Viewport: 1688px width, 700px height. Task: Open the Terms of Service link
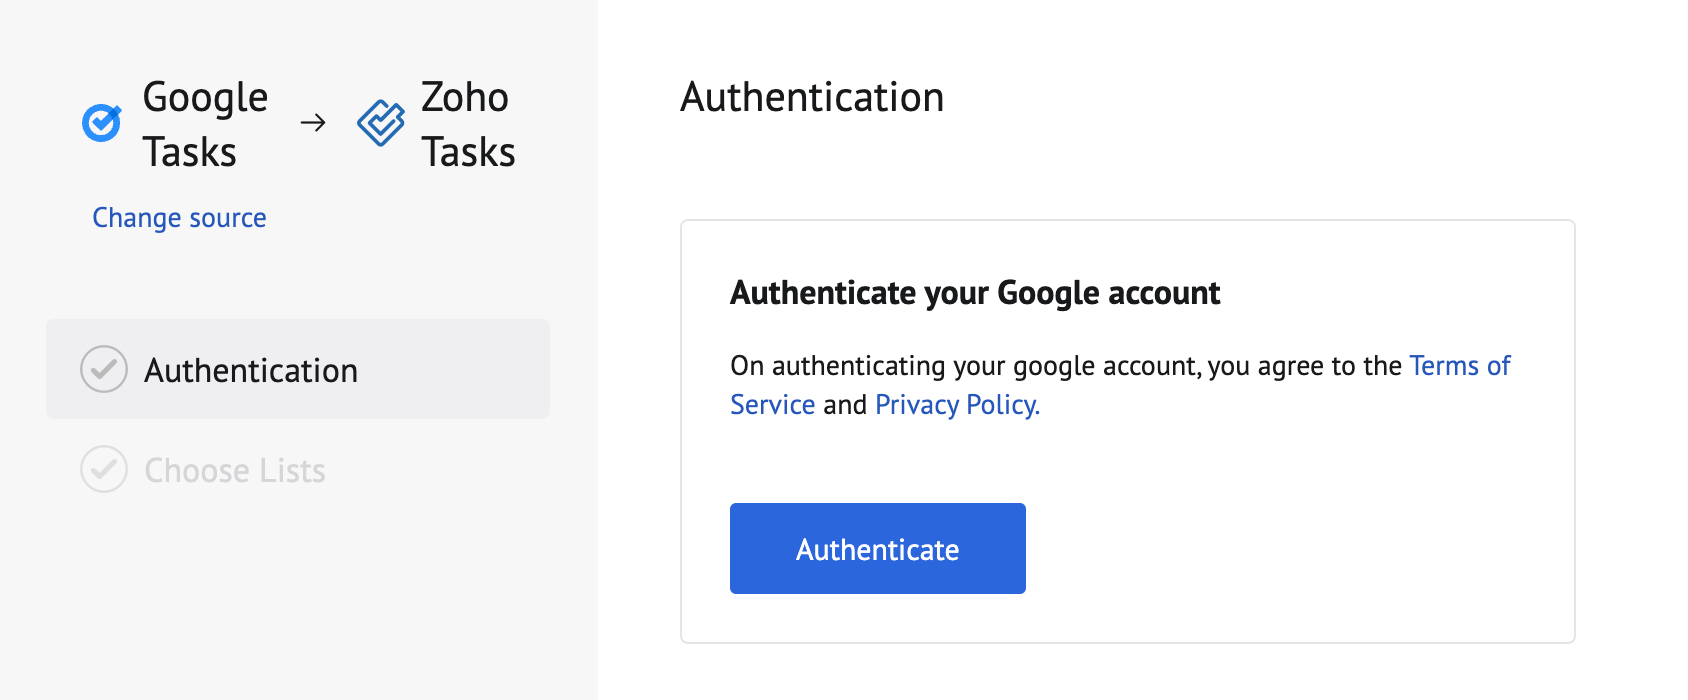(1459, 366)
